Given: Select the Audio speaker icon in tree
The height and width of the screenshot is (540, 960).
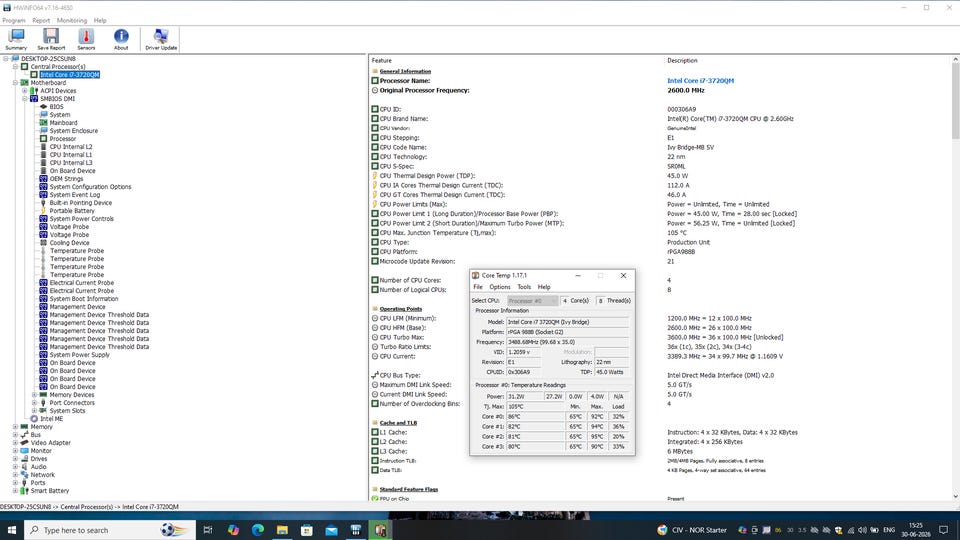Looking at the screenshot, I should (24, 467).
